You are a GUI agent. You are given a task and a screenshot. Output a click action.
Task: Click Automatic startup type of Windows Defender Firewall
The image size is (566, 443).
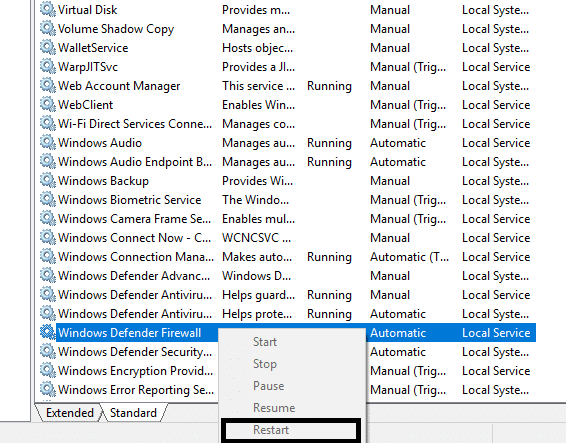pos(398,333)
